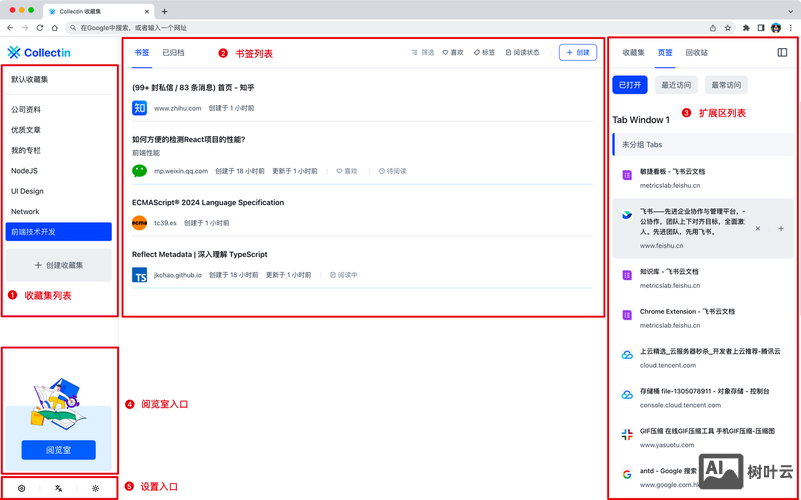Filter bookmarks by 喜欢
801x500 pixels.
click(453, 53)
